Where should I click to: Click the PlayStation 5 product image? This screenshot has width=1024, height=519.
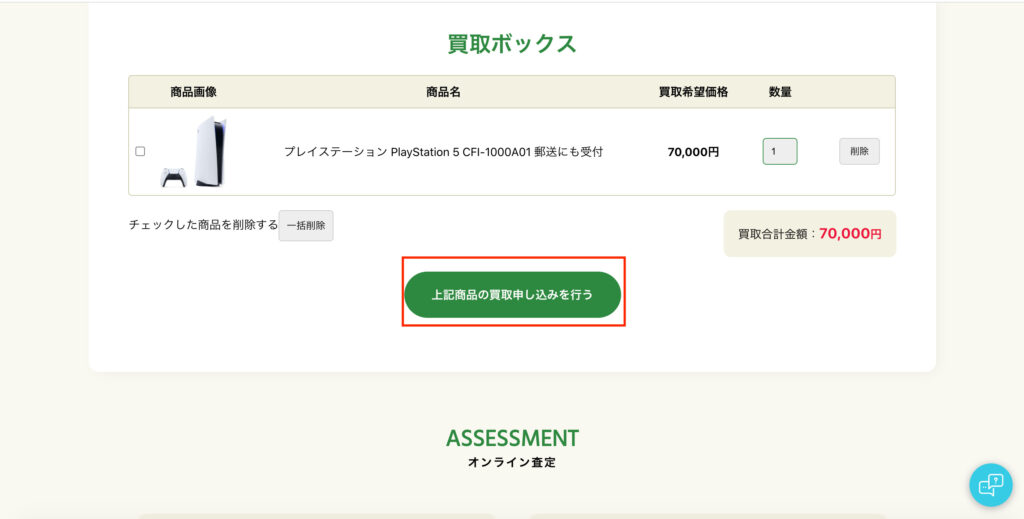point(194,151)
